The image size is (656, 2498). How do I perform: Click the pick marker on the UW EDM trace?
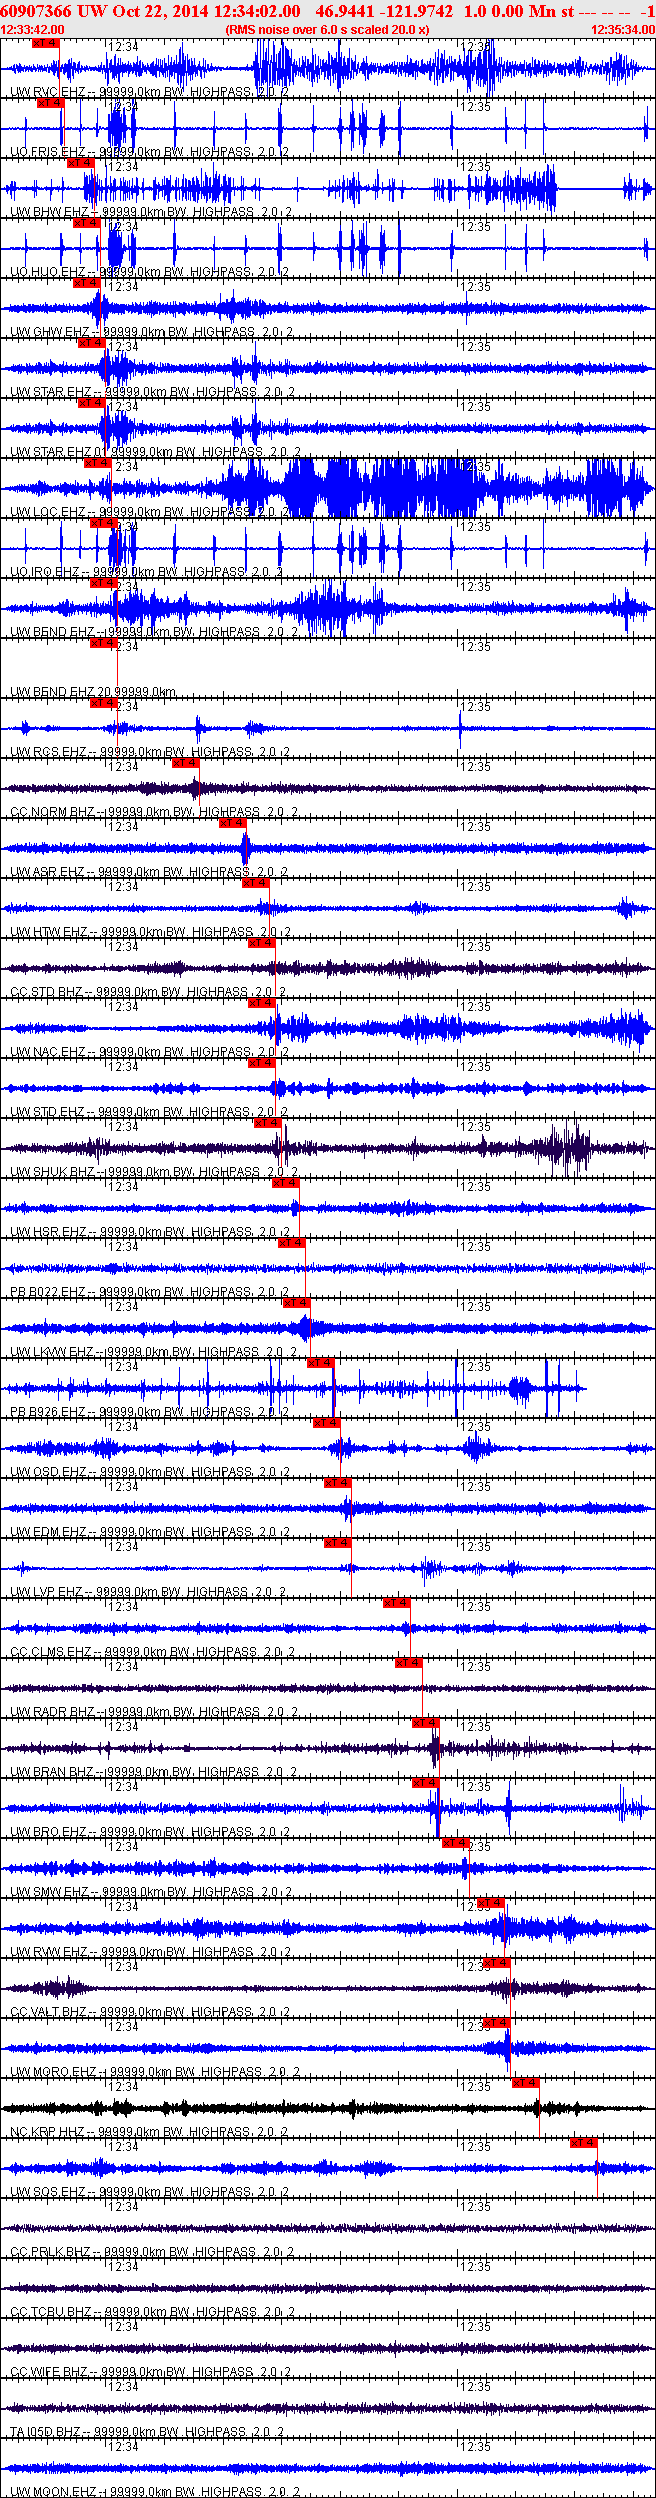tap(338, 1483)
